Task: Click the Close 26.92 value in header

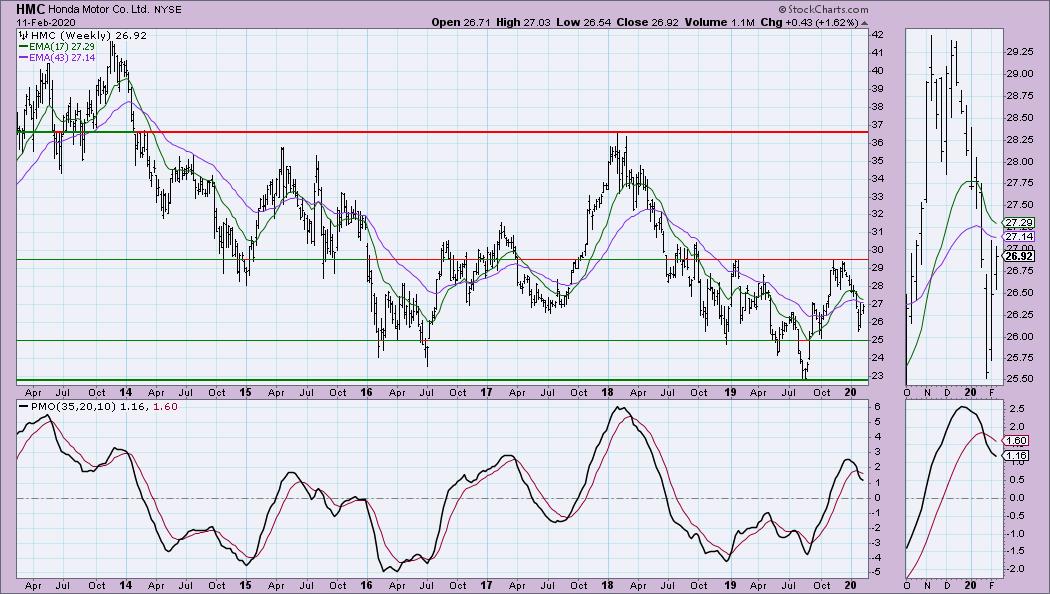Action: coord(647,22)
